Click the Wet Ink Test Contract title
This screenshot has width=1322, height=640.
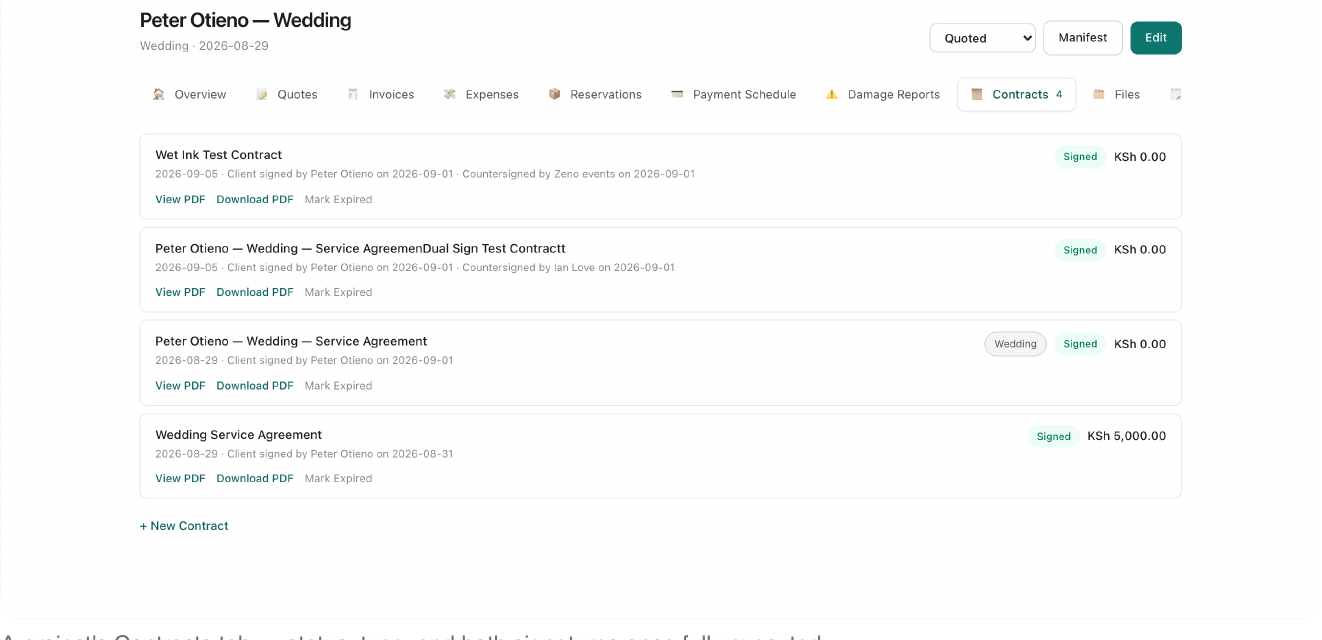pos(219,155)
